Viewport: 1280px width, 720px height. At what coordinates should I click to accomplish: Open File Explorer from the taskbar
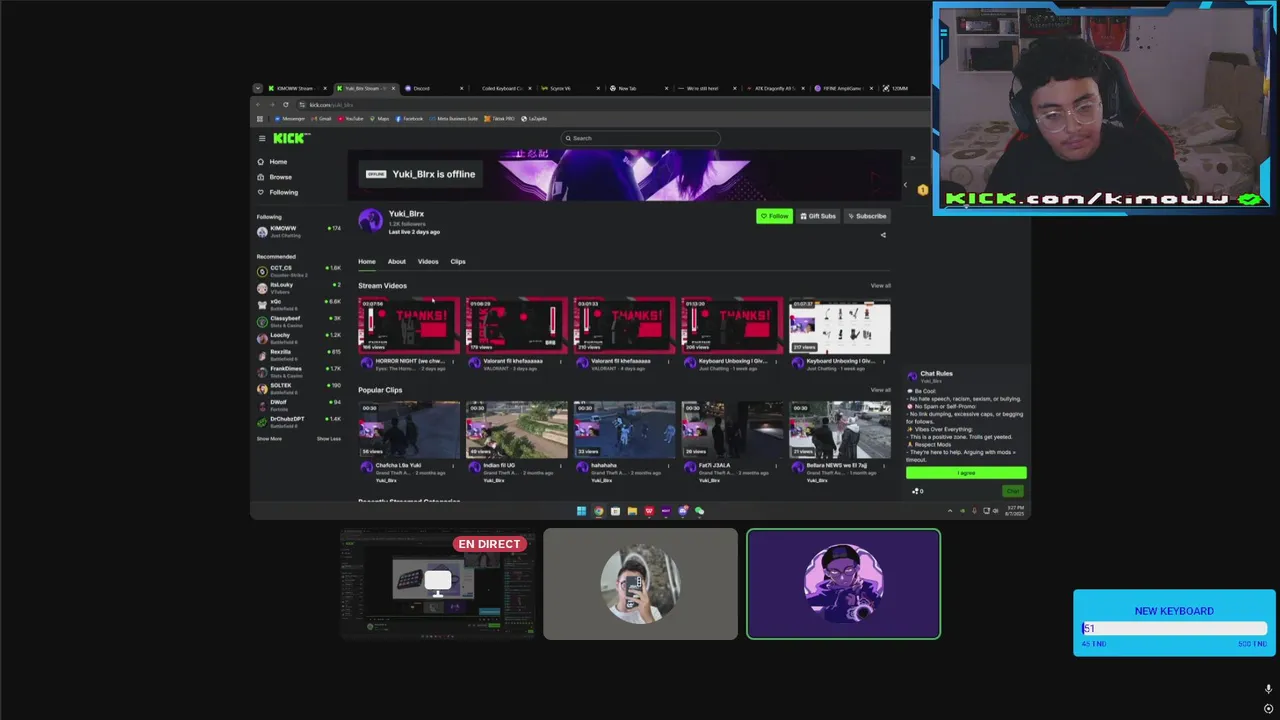tap(632, 511)
